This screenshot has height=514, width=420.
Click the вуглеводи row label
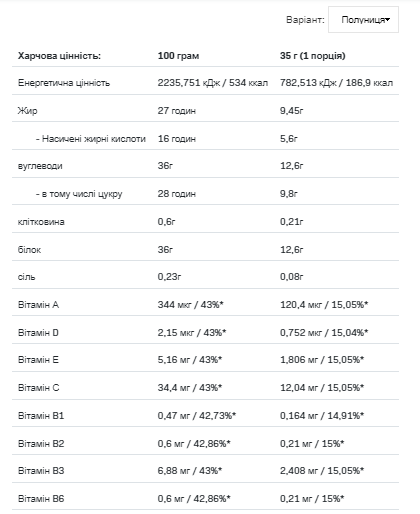[40, 166]
